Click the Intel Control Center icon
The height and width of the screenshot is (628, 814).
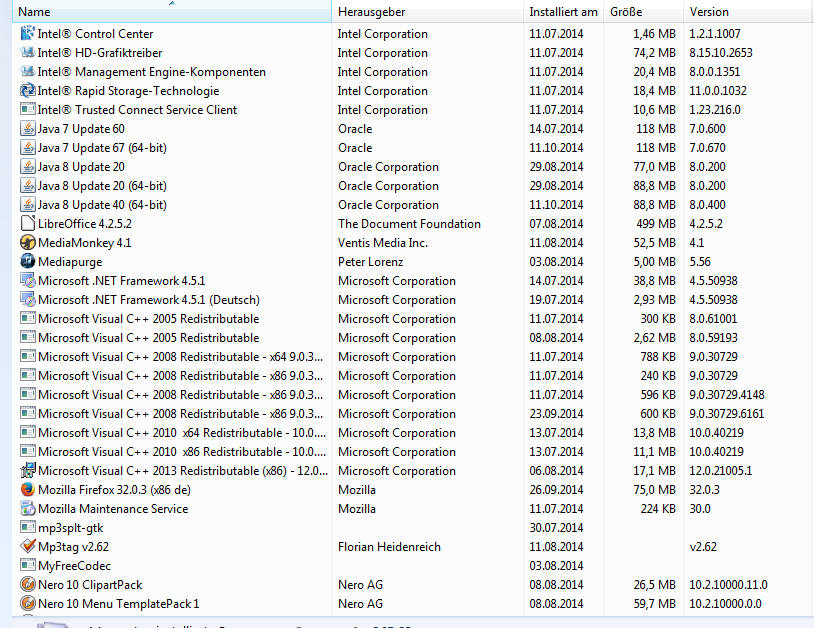pos(28,34)
